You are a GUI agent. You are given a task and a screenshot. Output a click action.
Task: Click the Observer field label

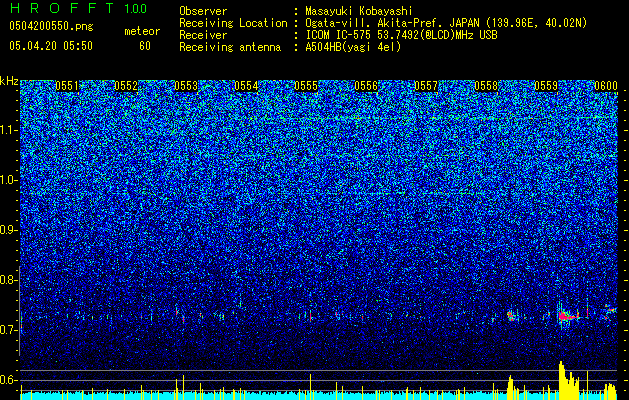(x=203, y=11)
